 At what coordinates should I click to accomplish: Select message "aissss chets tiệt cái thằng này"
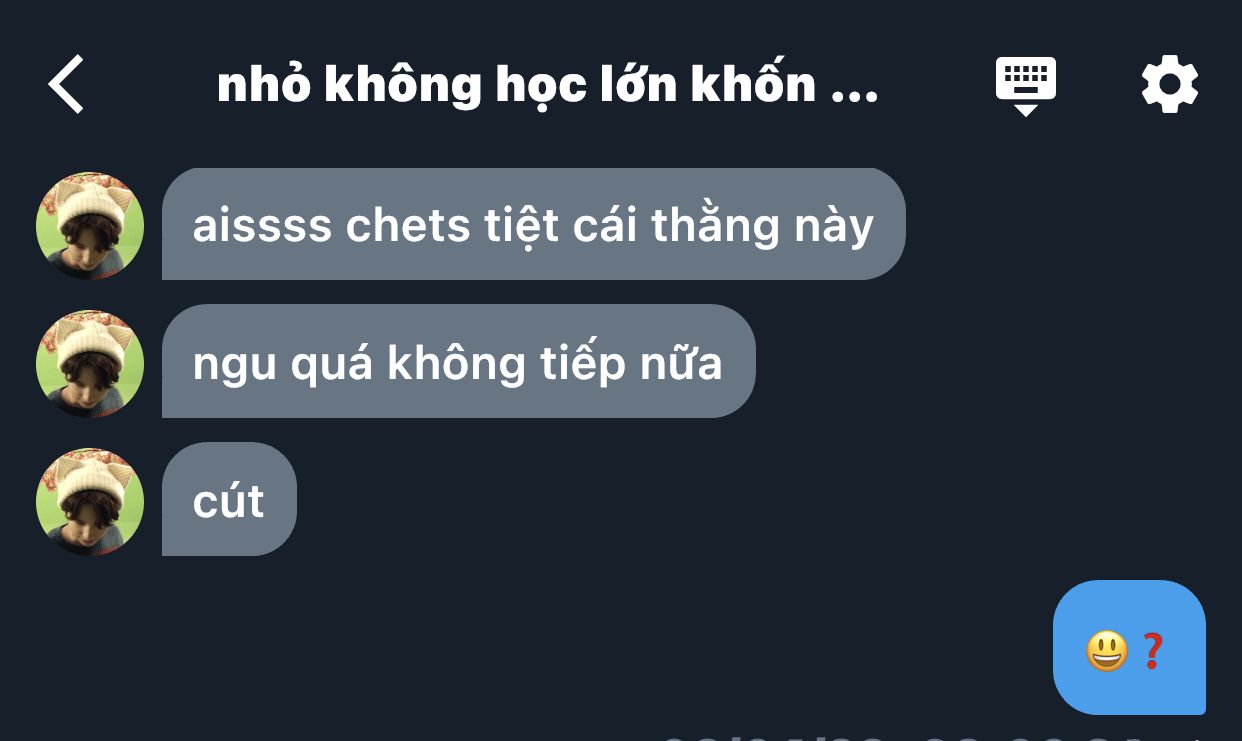point(533,224)
